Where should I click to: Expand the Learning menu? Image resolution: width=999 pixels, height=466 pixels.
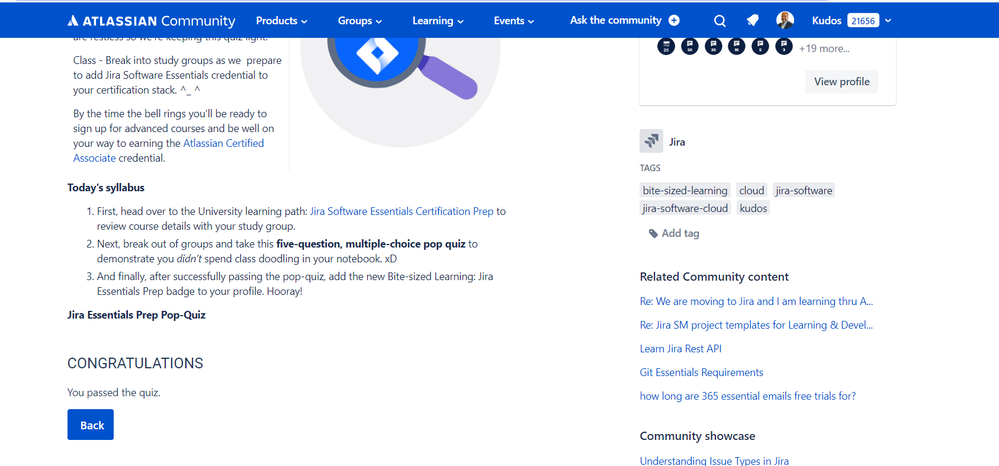click(438, 20)
